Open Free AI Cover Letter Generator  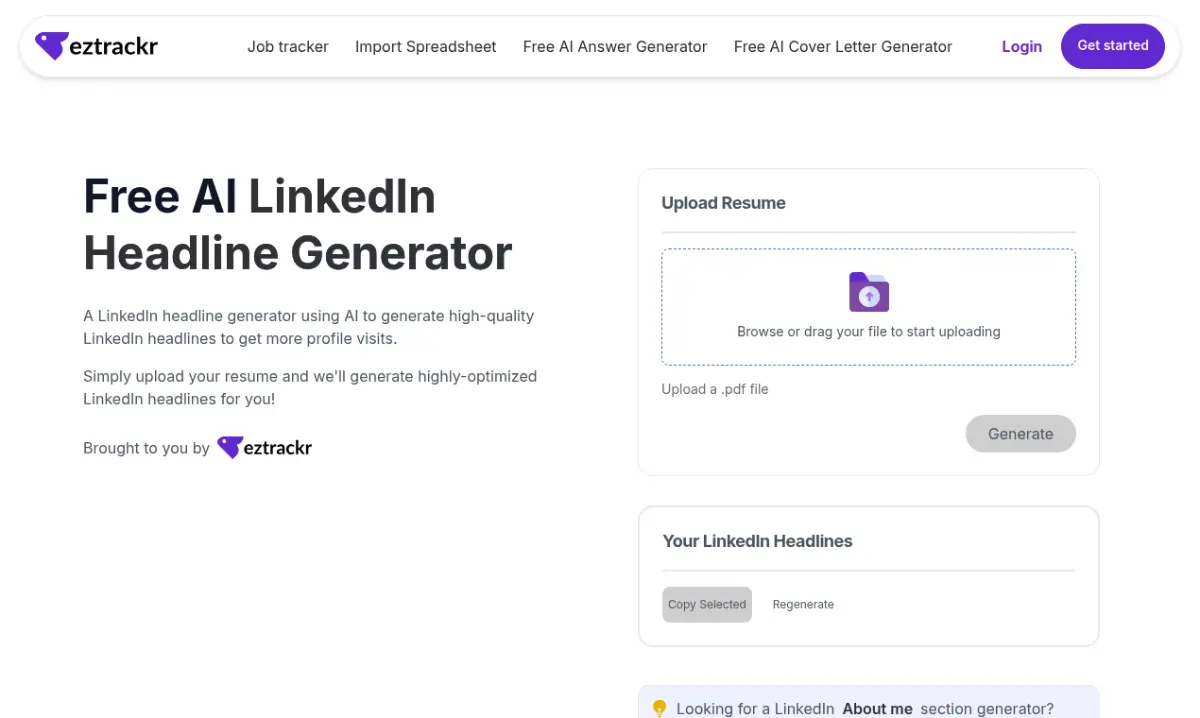[x=843, y=46]
